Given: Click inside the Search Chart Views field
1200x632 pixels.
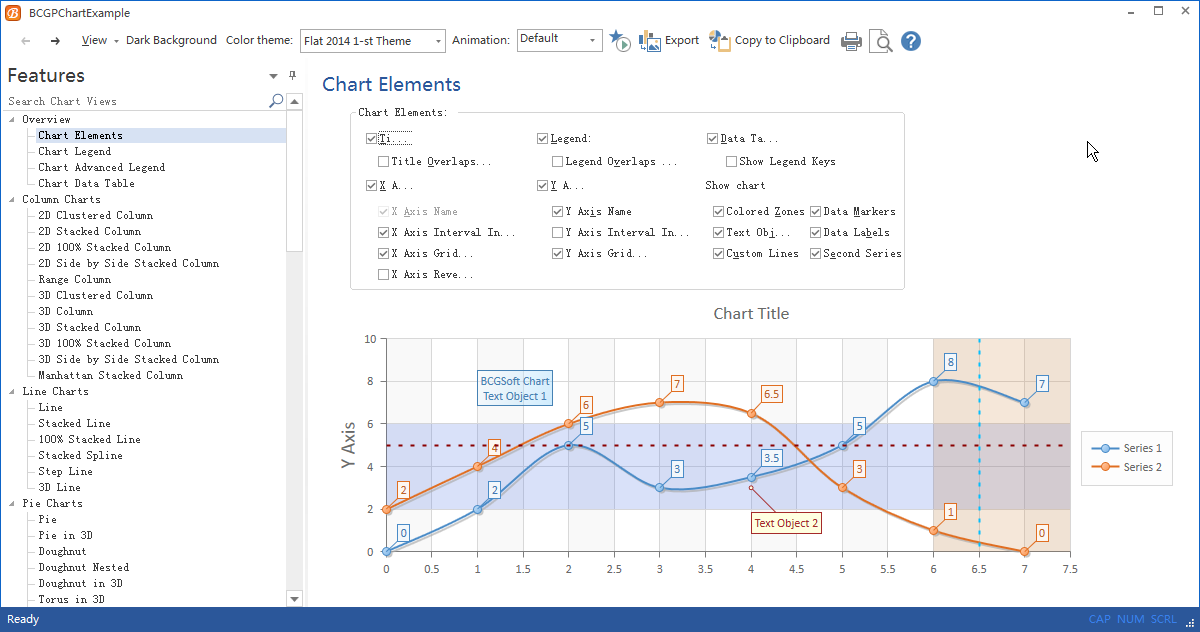Looking at the screenshot, I should [x=120, y=101].
